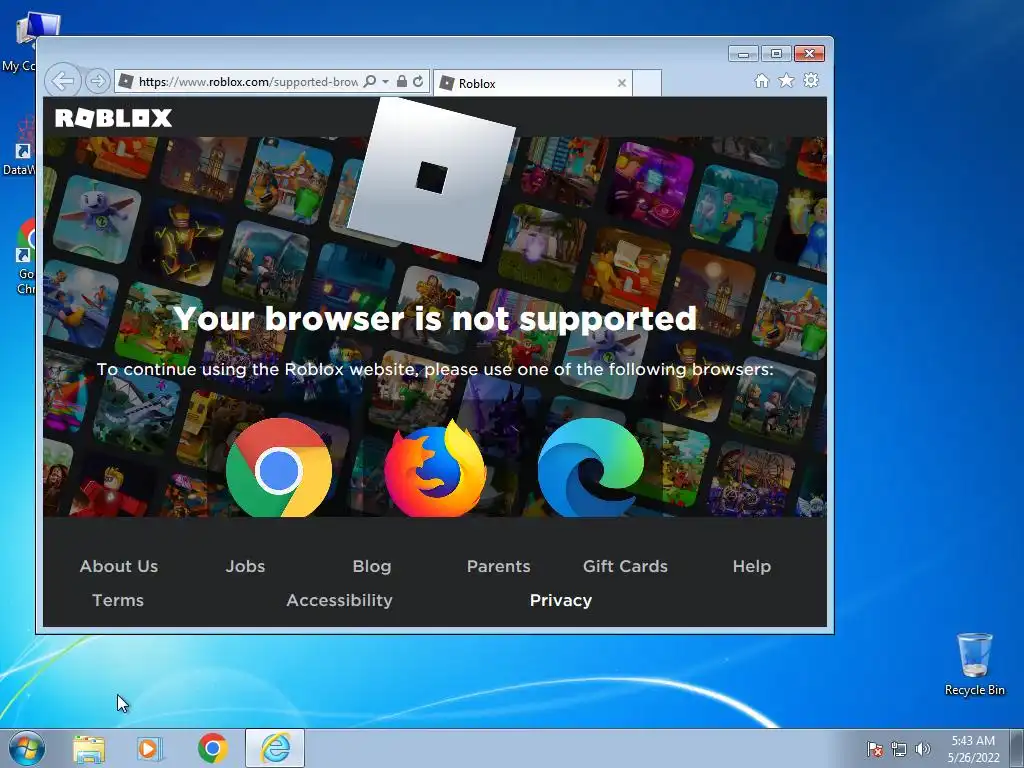Image resolution: width=1024 pixels, height=768 pixels.
Task: Click the Home icon in Internet Explorer
Action: click(x=761, y=81)
